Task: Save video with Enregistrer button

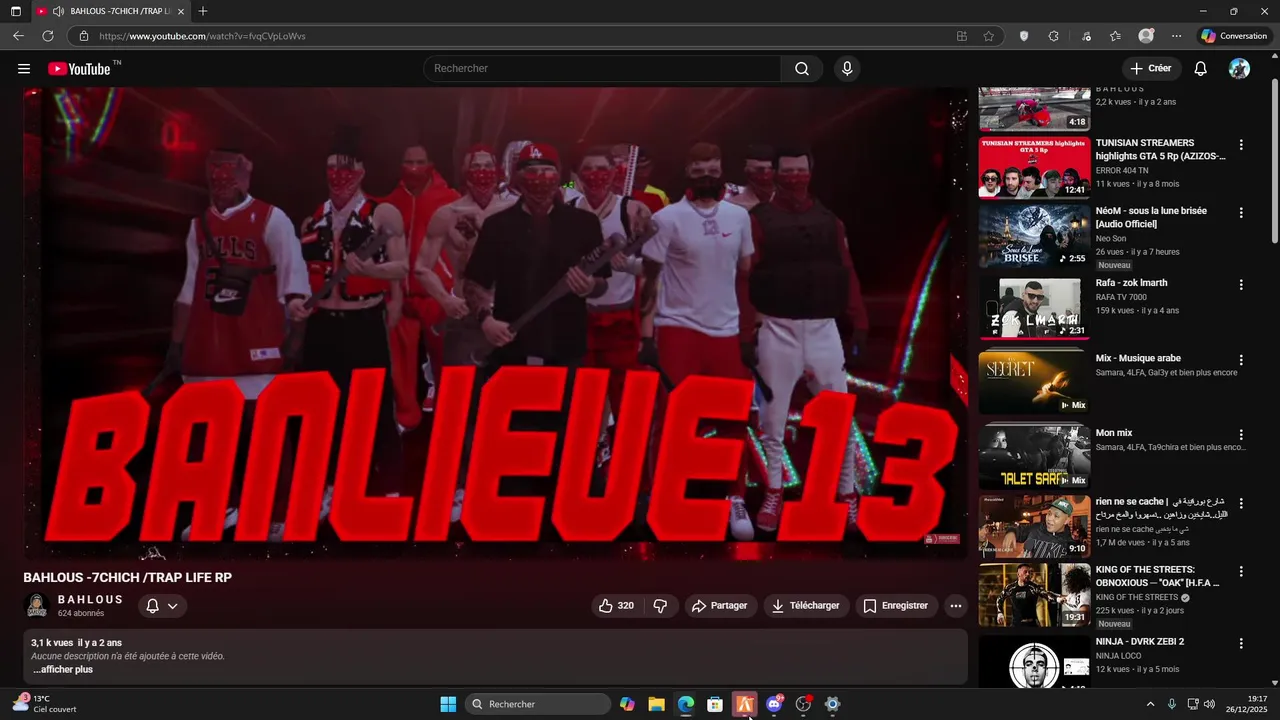Action: (896, 606)
